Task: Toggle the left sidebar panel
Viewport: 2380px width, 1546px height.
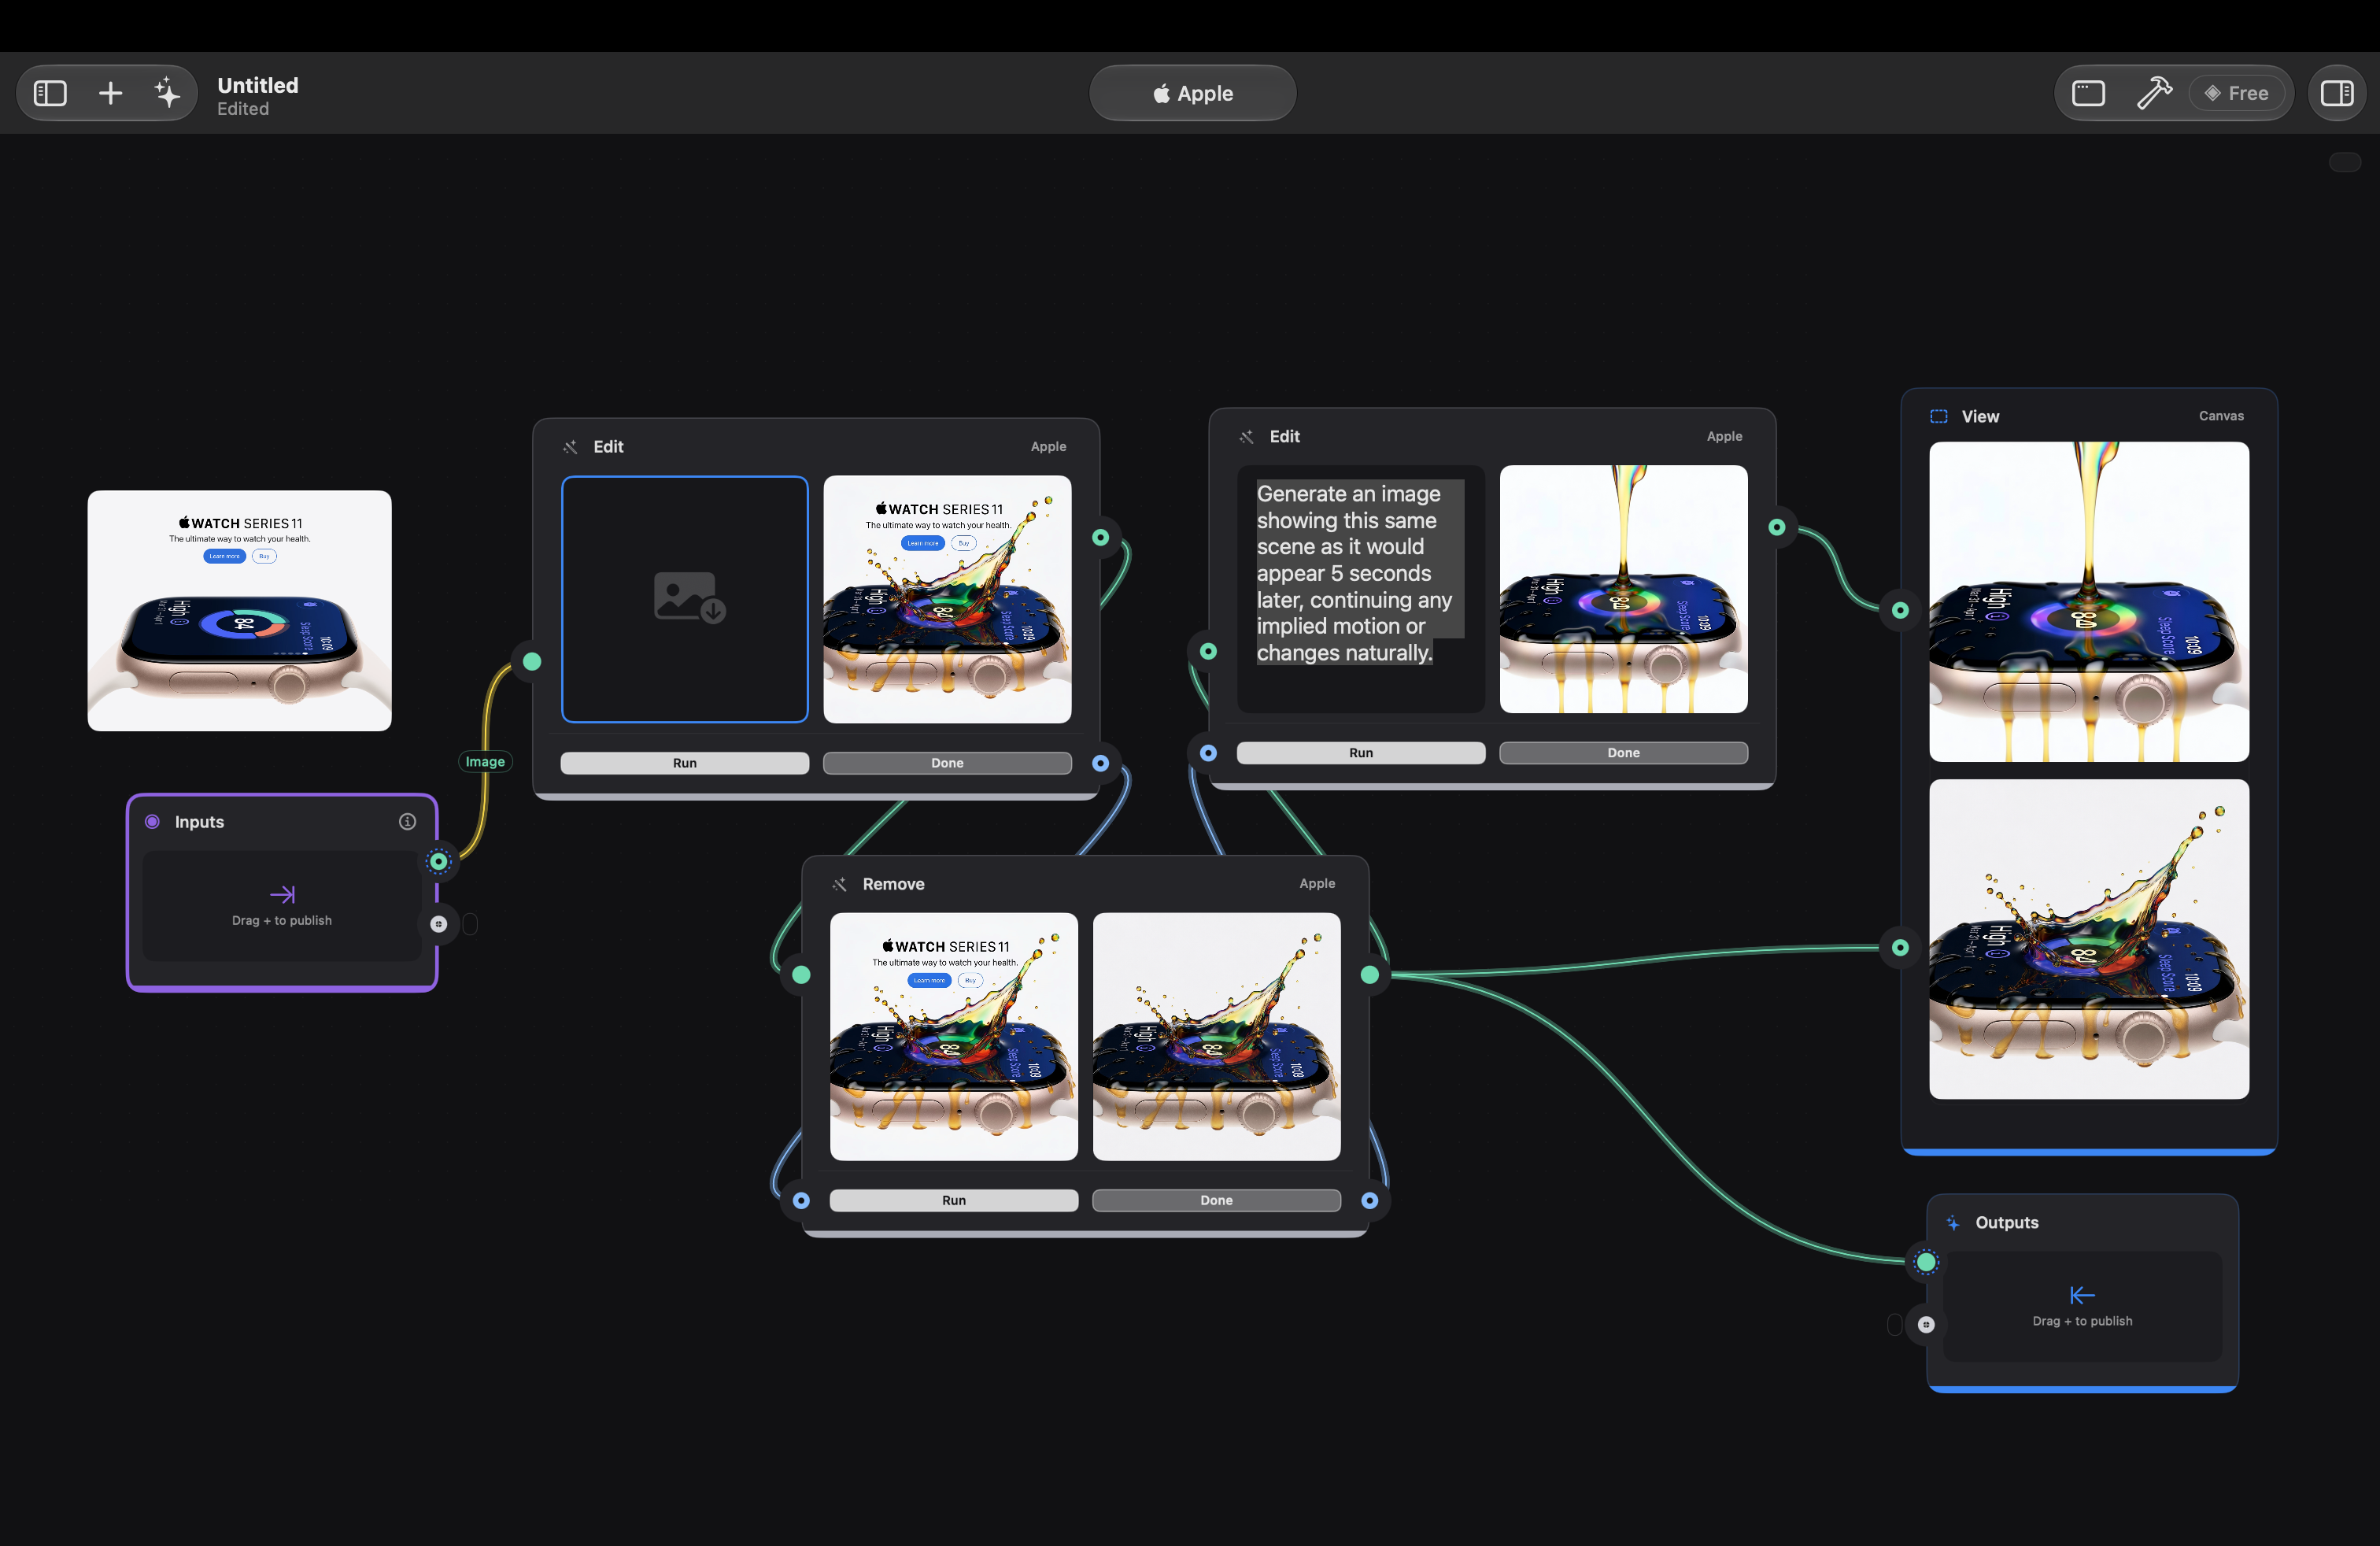Action: [x=50, y=93]
